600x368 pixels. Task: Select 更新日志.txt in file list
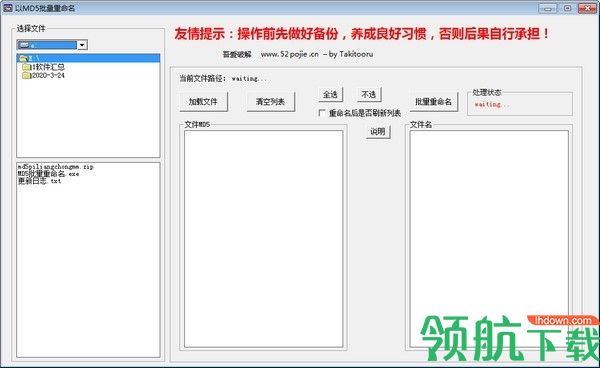tap(39, 181)
